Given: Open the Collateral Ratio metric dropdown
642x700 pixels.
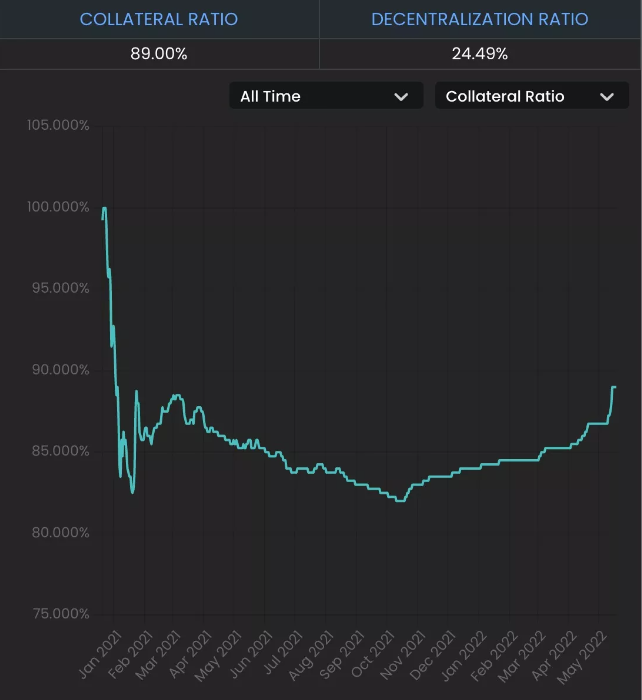Looking at the screenshot, I should click(532, 96).
